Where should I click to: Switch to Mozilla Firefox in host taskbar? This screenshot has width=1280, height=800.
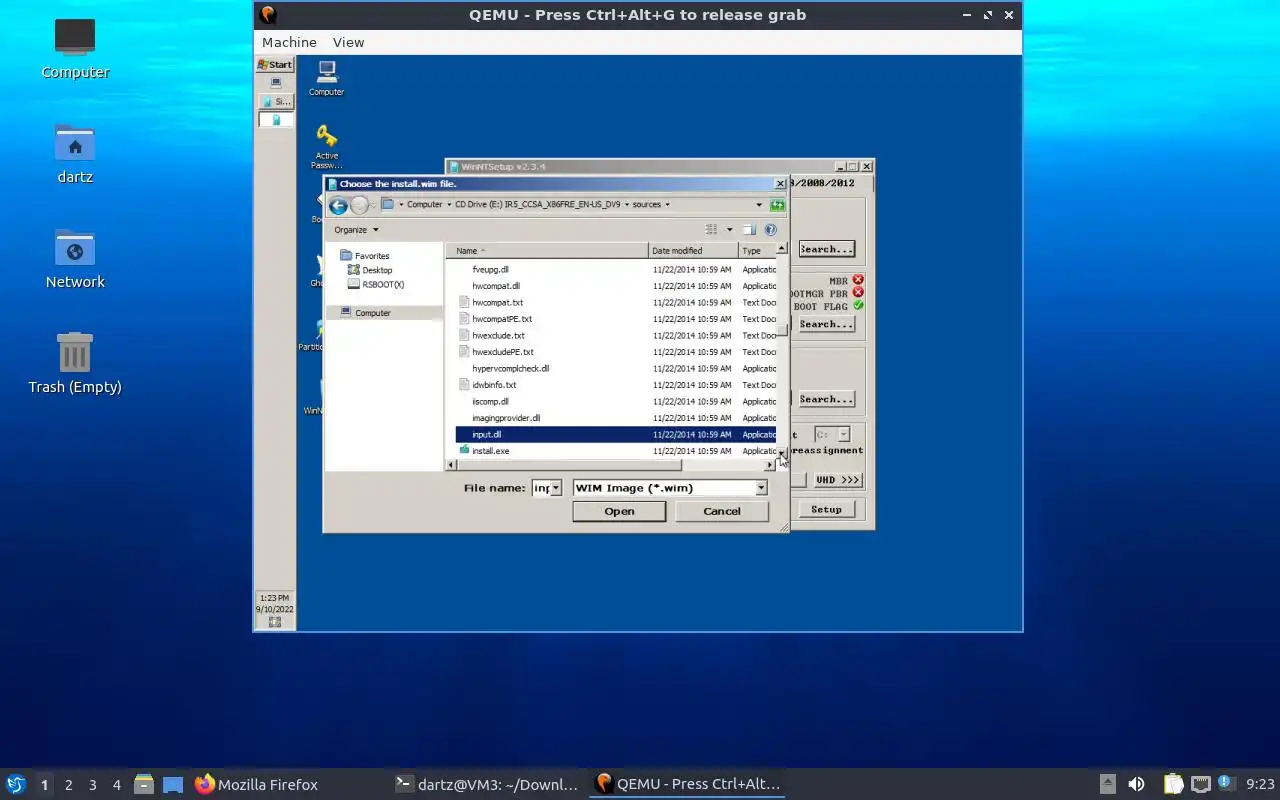pos(256,784)
